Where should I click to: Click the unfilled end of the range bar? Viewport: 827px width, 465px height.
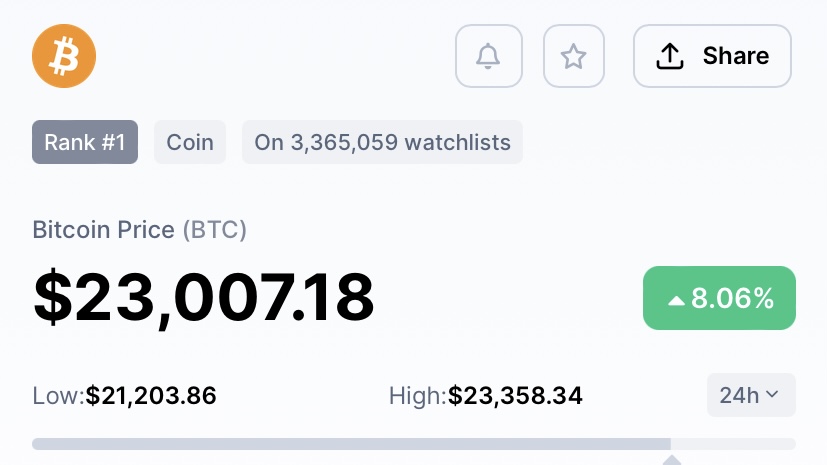point(733,444)
